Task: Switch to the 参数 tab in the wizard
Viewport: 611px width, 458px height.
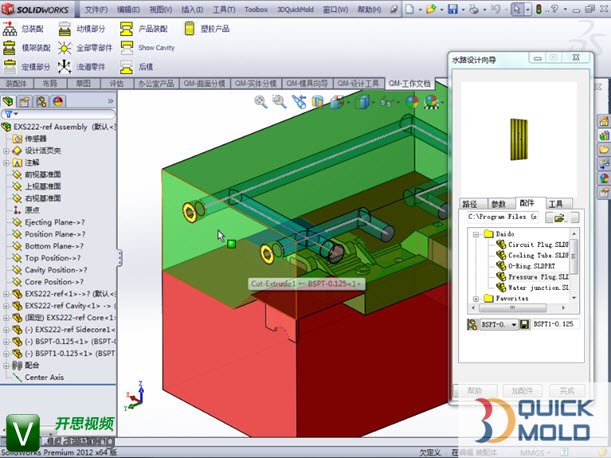Action: (x=498, y=203)
